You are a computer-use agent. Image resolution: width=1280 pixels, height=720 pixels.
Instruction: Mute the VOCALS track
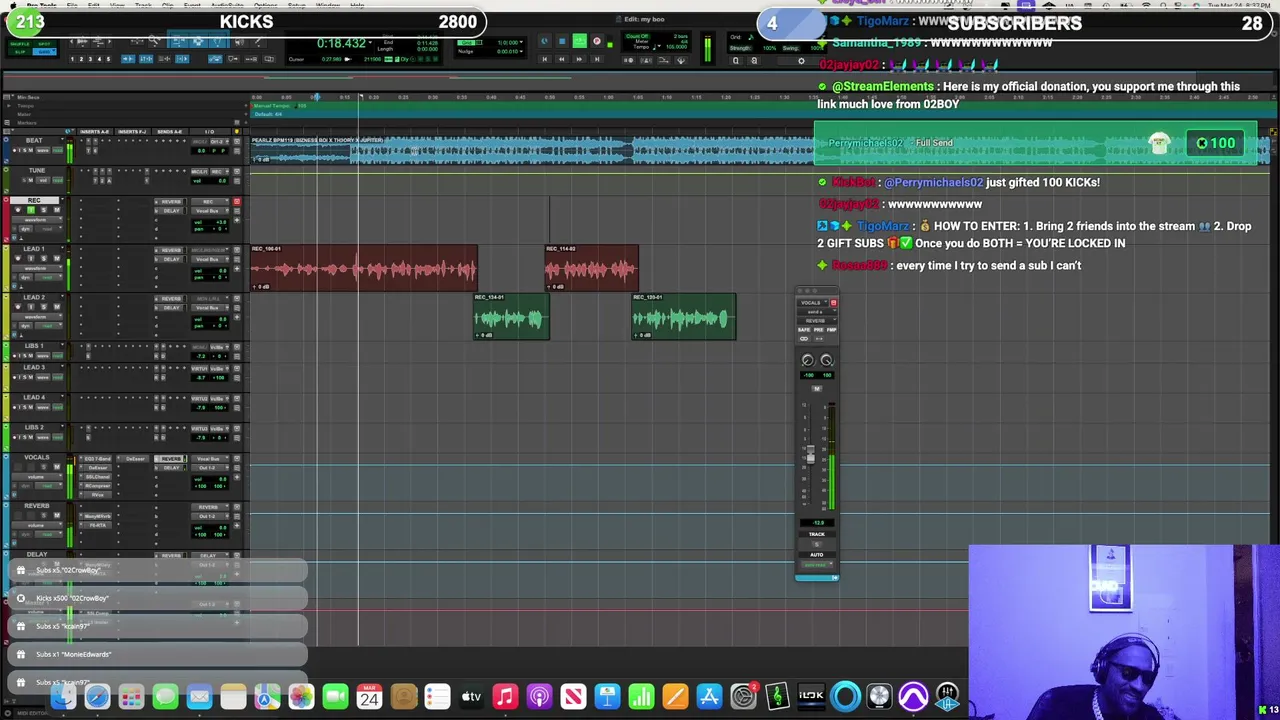[x=57, y=467]
